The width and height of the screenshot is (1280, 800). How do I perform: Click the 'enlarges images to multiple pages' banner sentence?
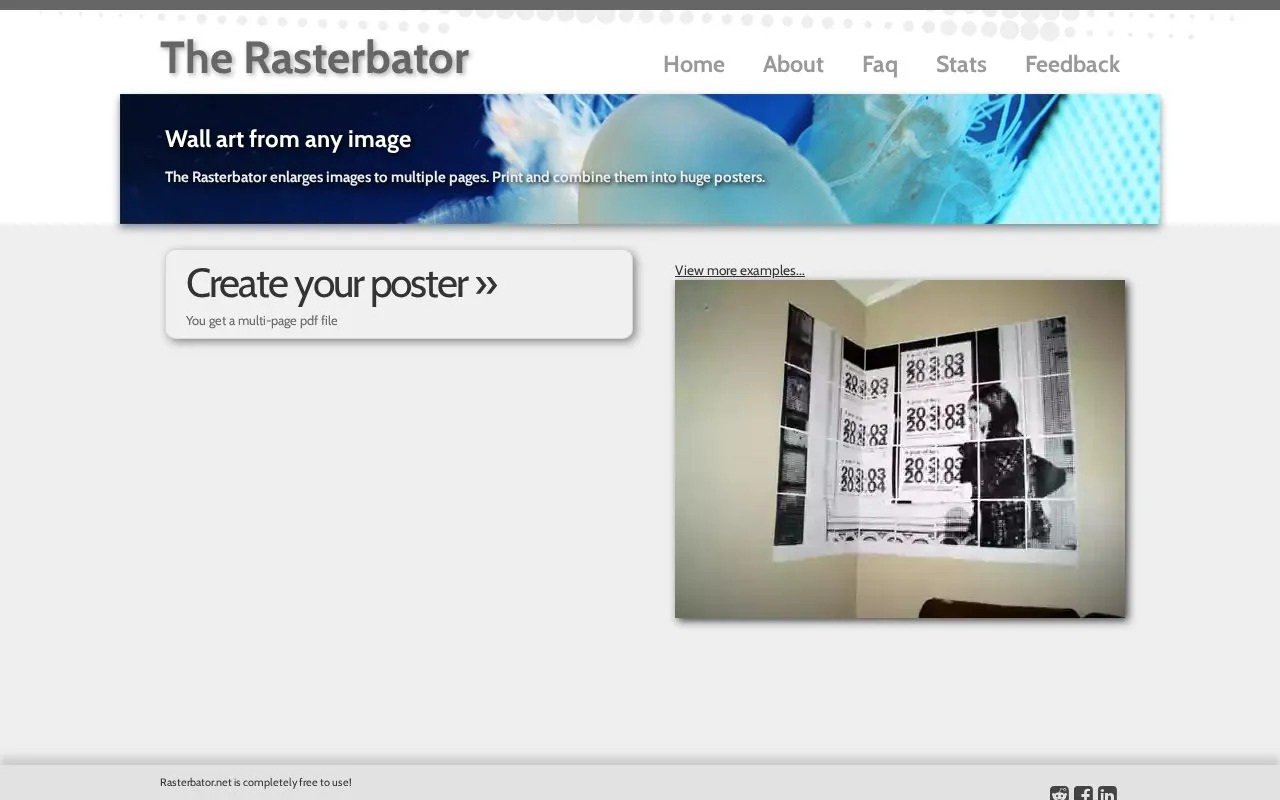[x=465, y=177]
